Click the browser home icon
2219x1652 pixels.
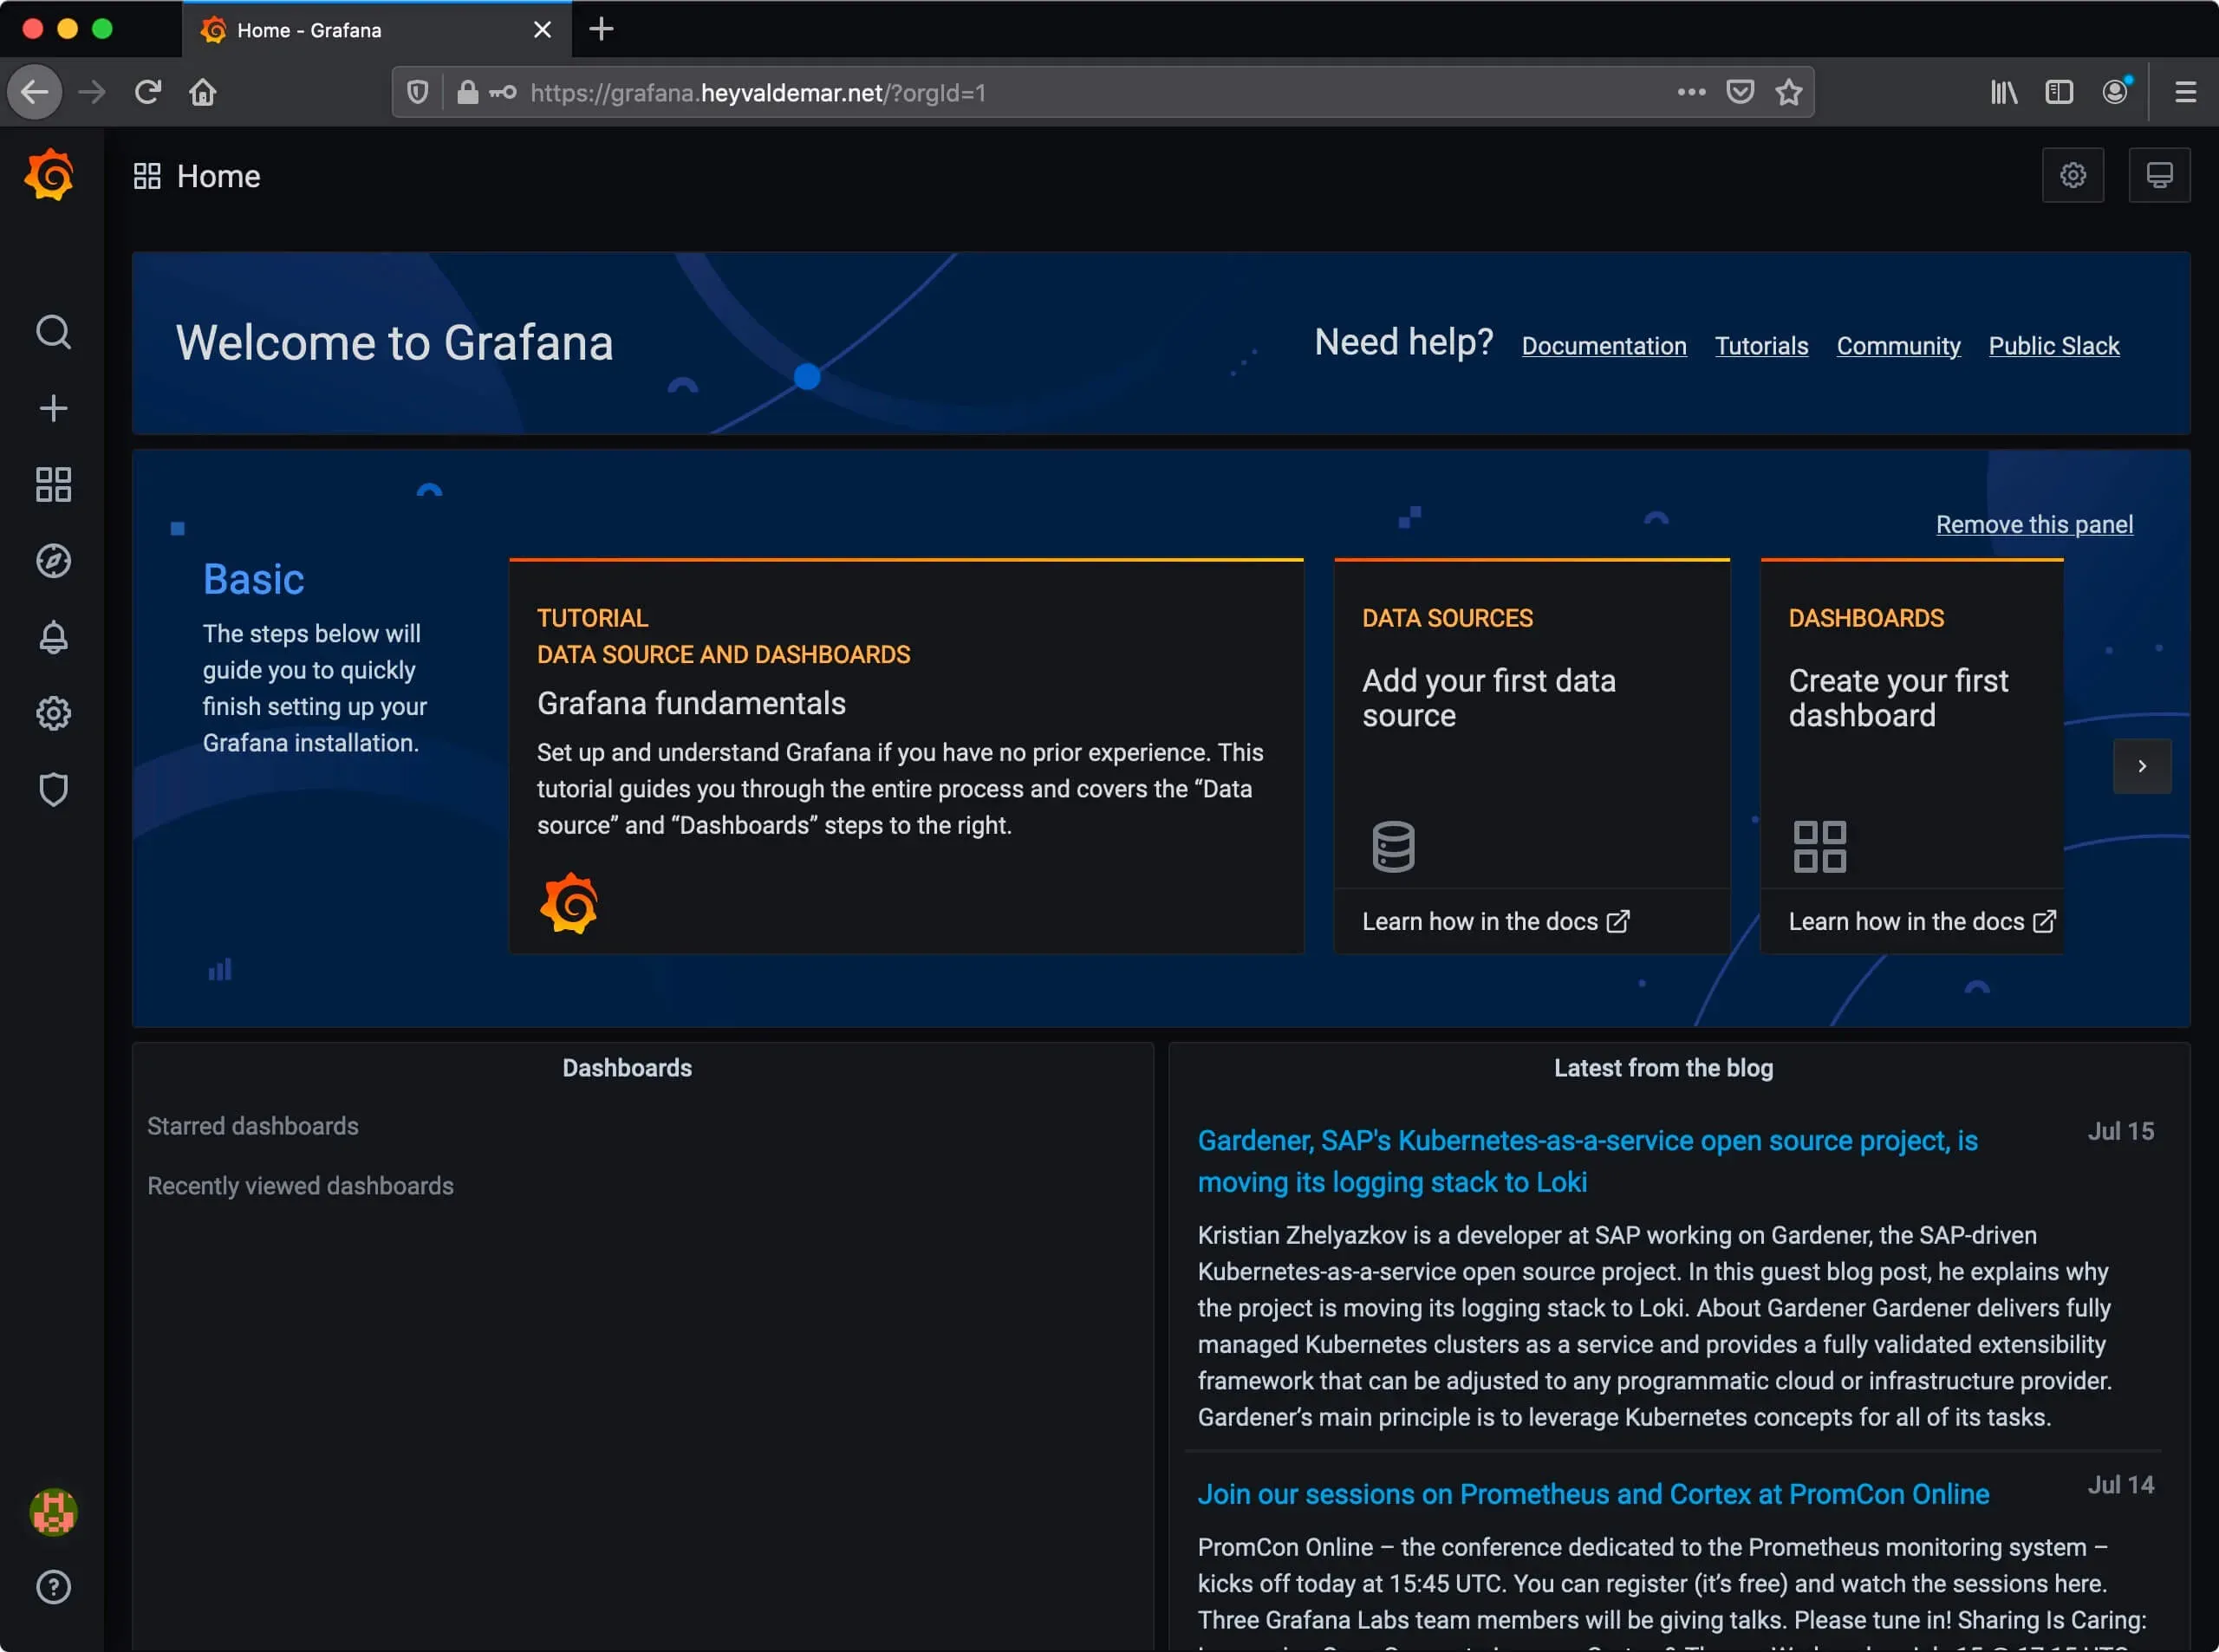click(203, 92)
